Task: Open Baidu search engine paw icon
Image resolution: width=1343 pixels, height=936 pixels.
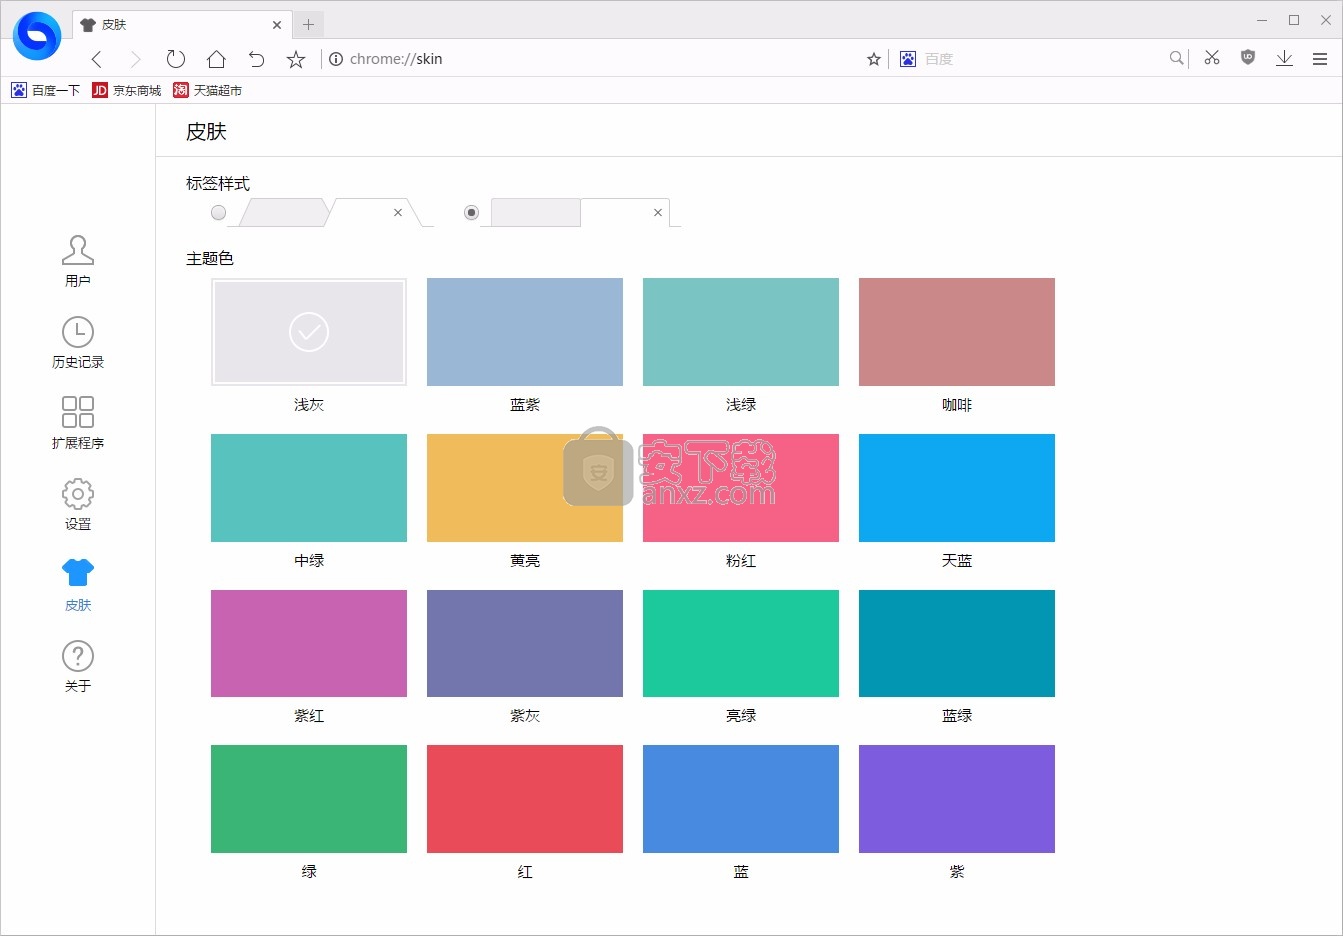Action: click(x=907, y=59)
